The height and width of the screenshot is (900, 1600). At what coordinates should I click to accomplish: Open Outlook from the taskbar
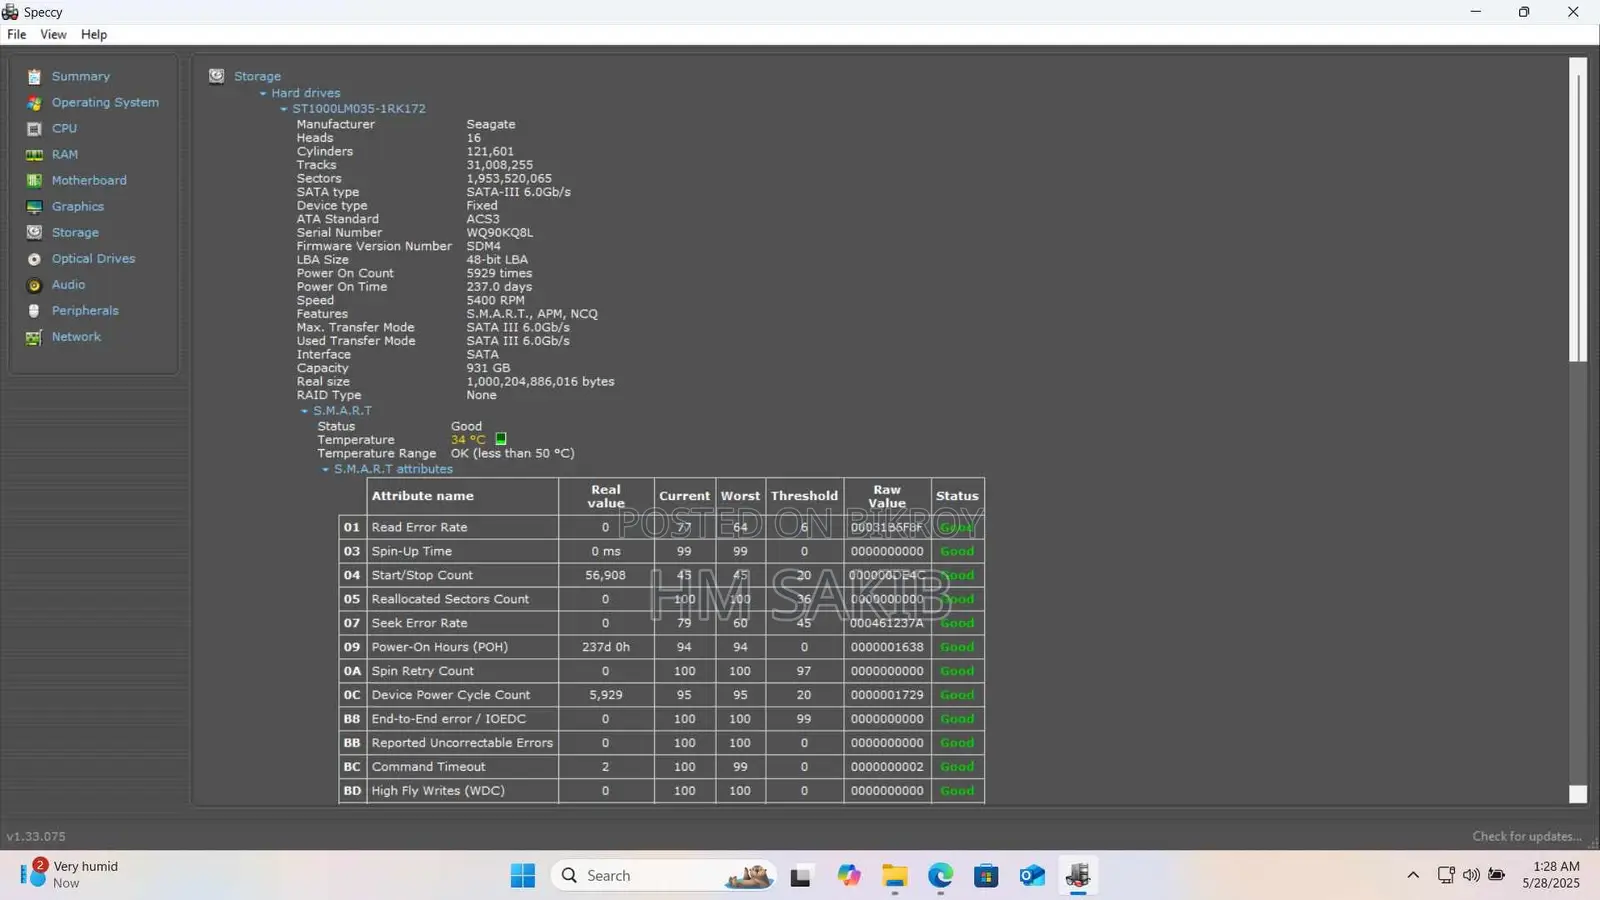click(x=1032, y=876)
